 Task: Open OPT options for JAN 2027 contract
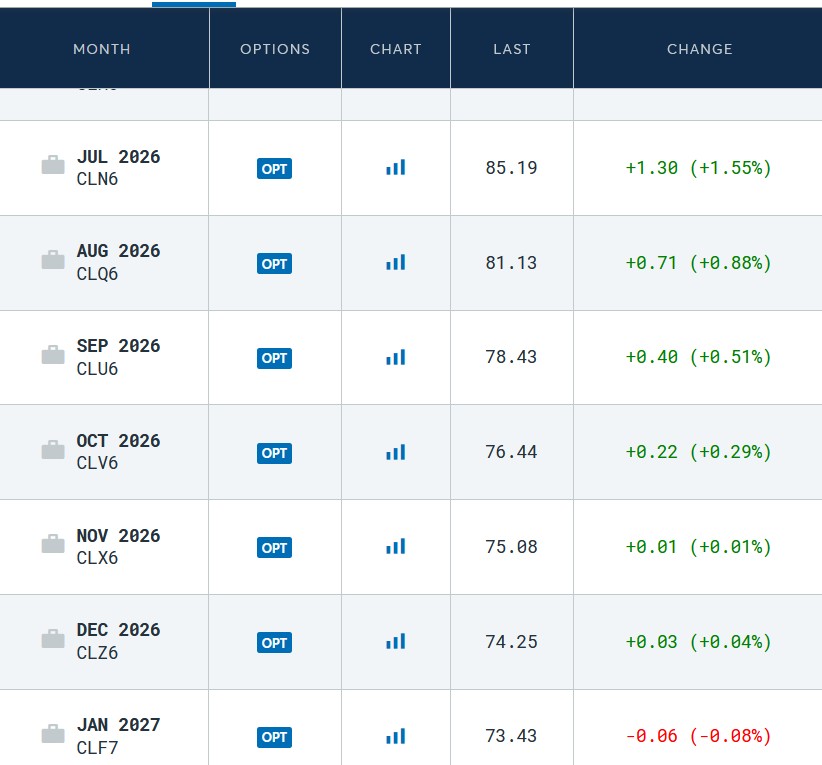pos(274,737)
